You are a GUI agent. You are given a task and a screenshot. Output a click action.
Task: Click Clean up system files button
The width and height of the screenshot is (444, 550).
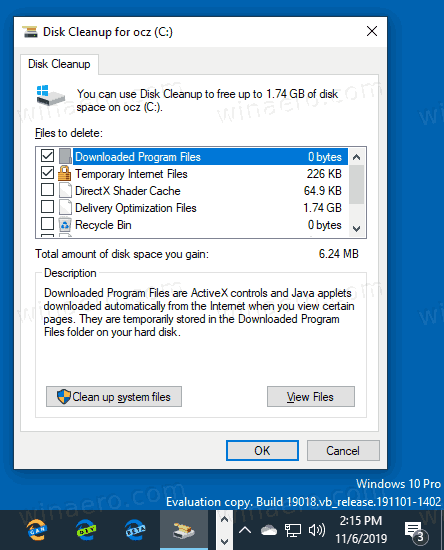point(114,397)
